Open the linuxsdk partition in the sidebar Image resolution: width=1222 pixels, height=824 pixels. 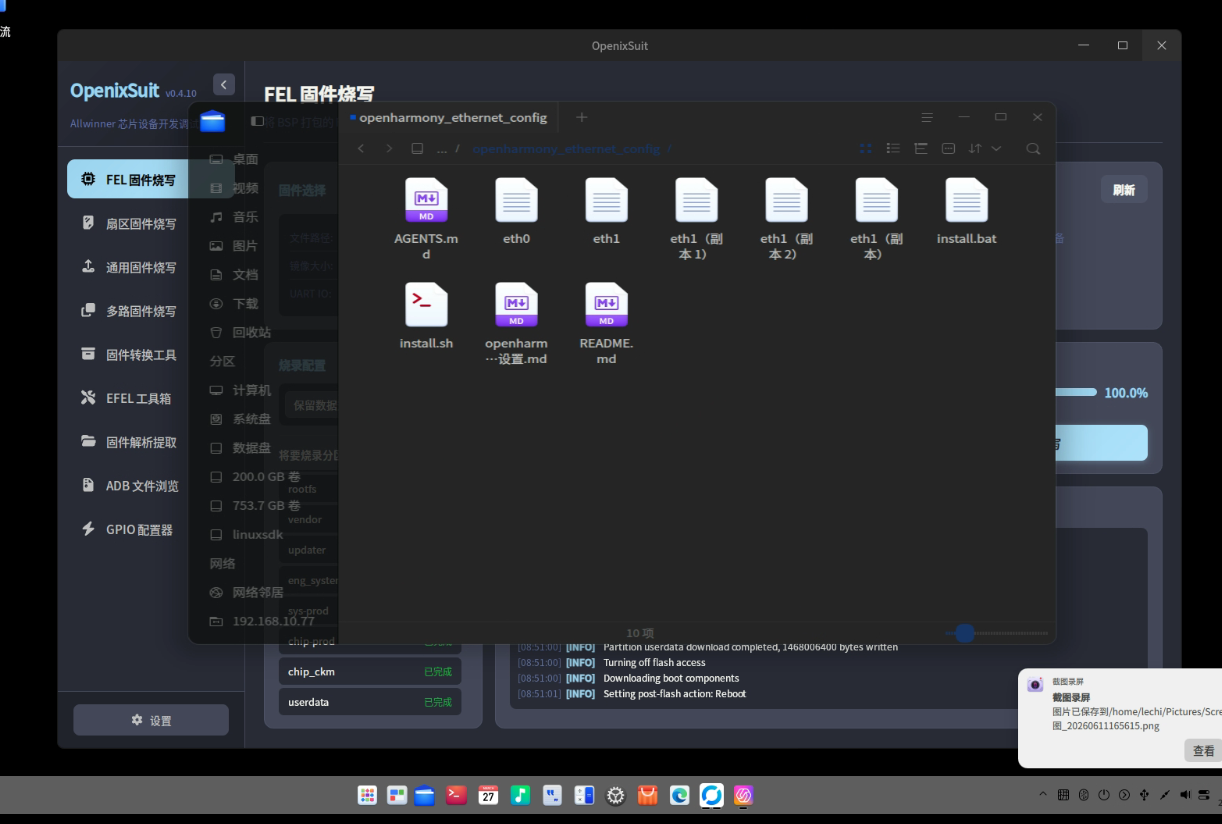click(x=246, y=534)
